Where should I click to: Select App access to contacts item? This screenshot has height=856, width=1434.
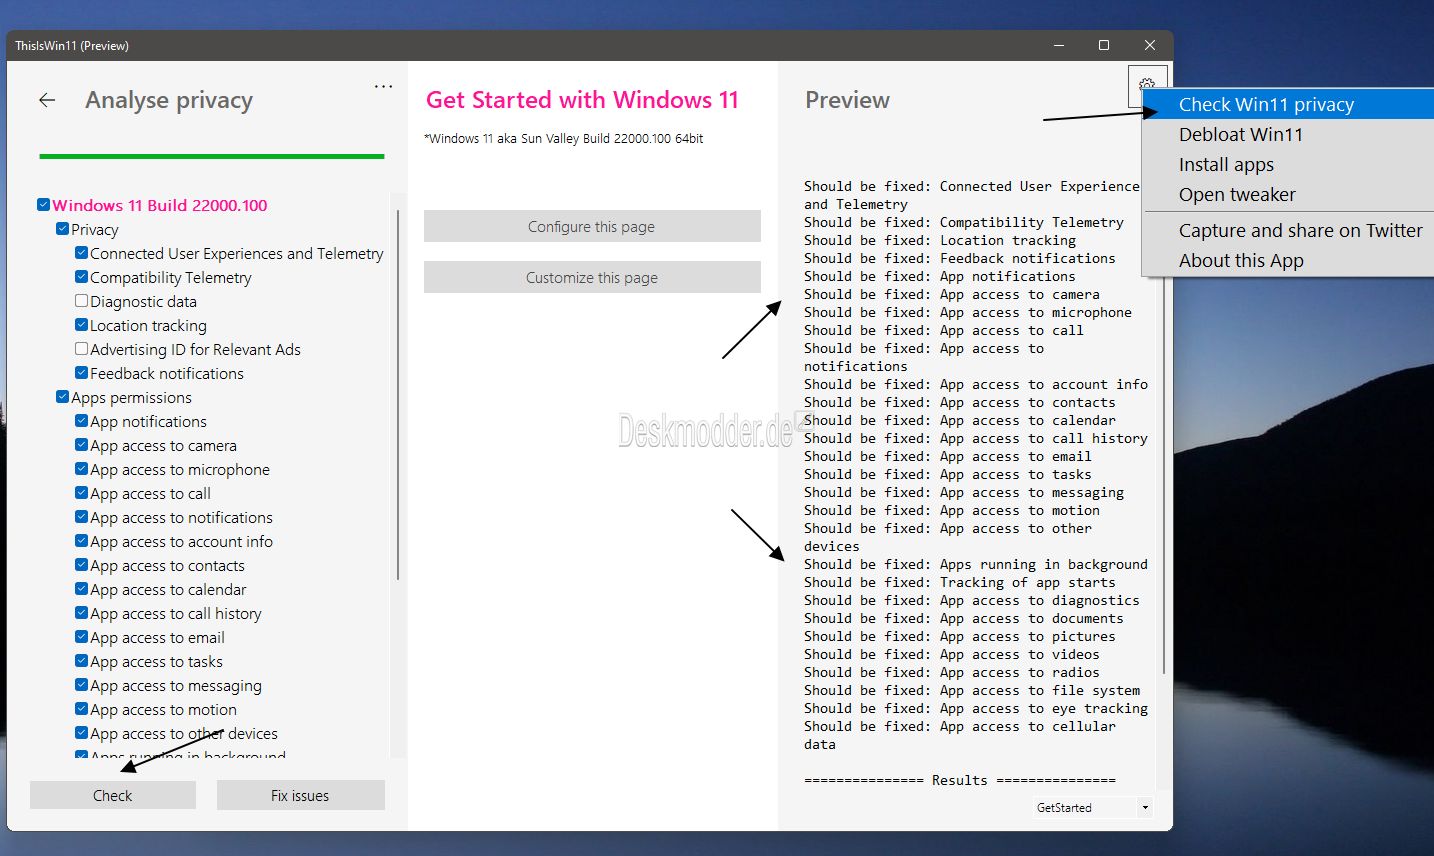[167, 565]
